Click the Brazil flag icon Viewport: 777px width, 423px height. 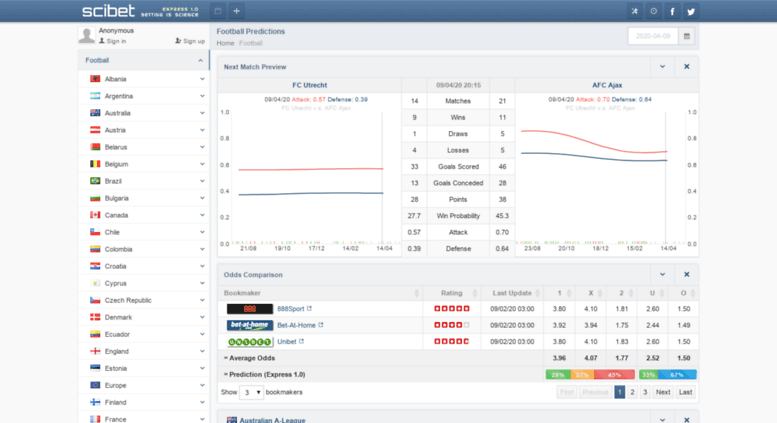(x=95, y=181)
